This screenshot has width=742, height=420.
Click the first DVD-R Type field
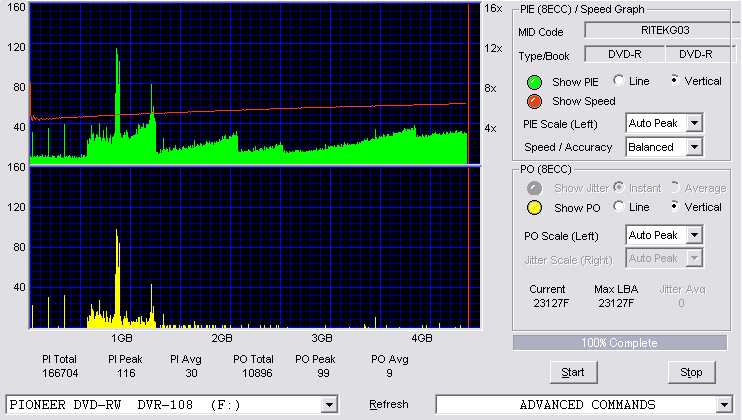click(625, 54)
